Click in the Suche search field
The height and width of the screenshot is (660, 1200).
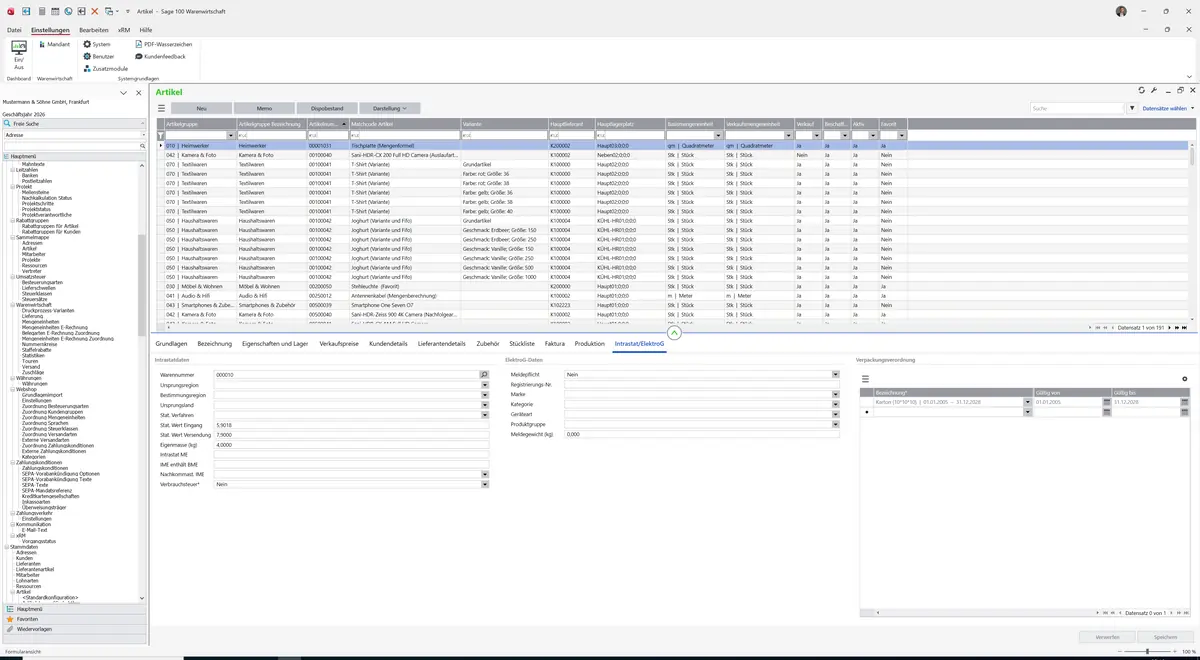(1077, 108)
